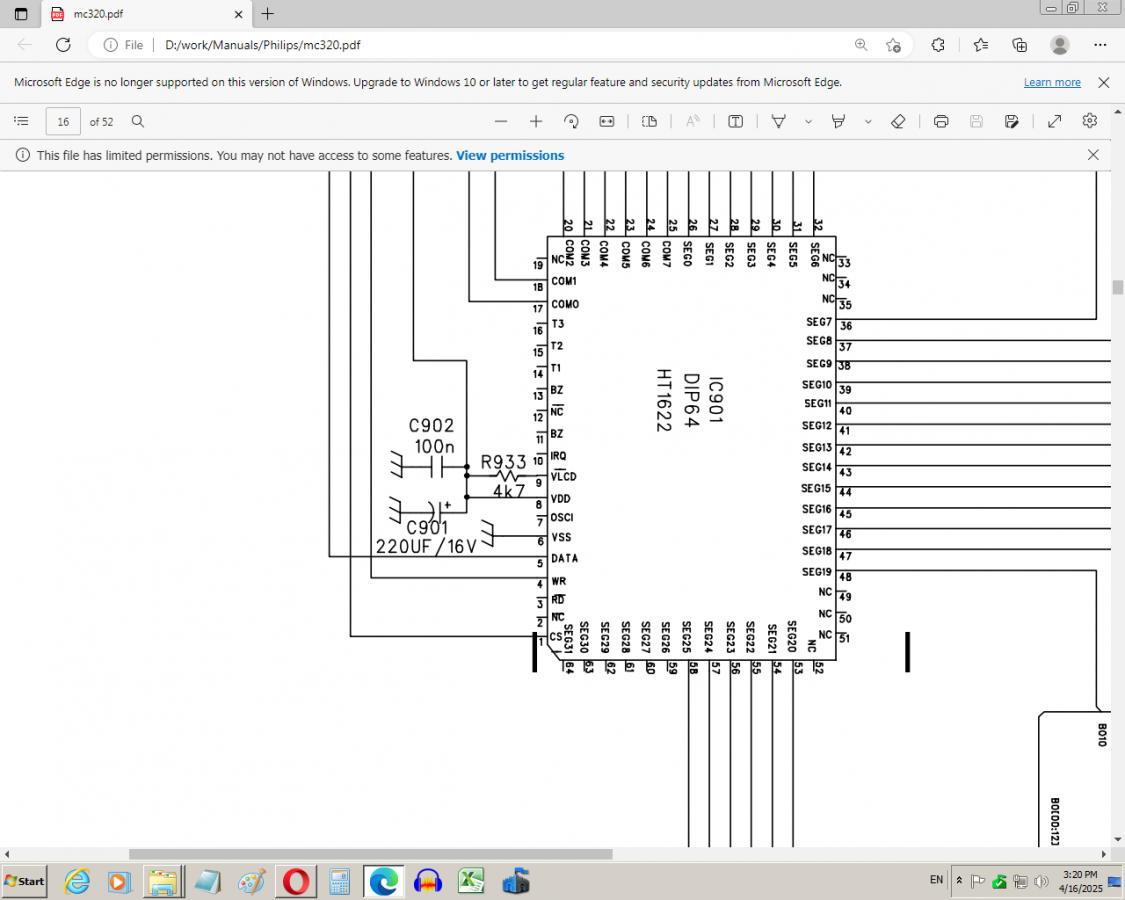The height and width of the screenshot is (900, 1125).
Task: Zoom in with the plus button
Action: click(x=536, y=121)
